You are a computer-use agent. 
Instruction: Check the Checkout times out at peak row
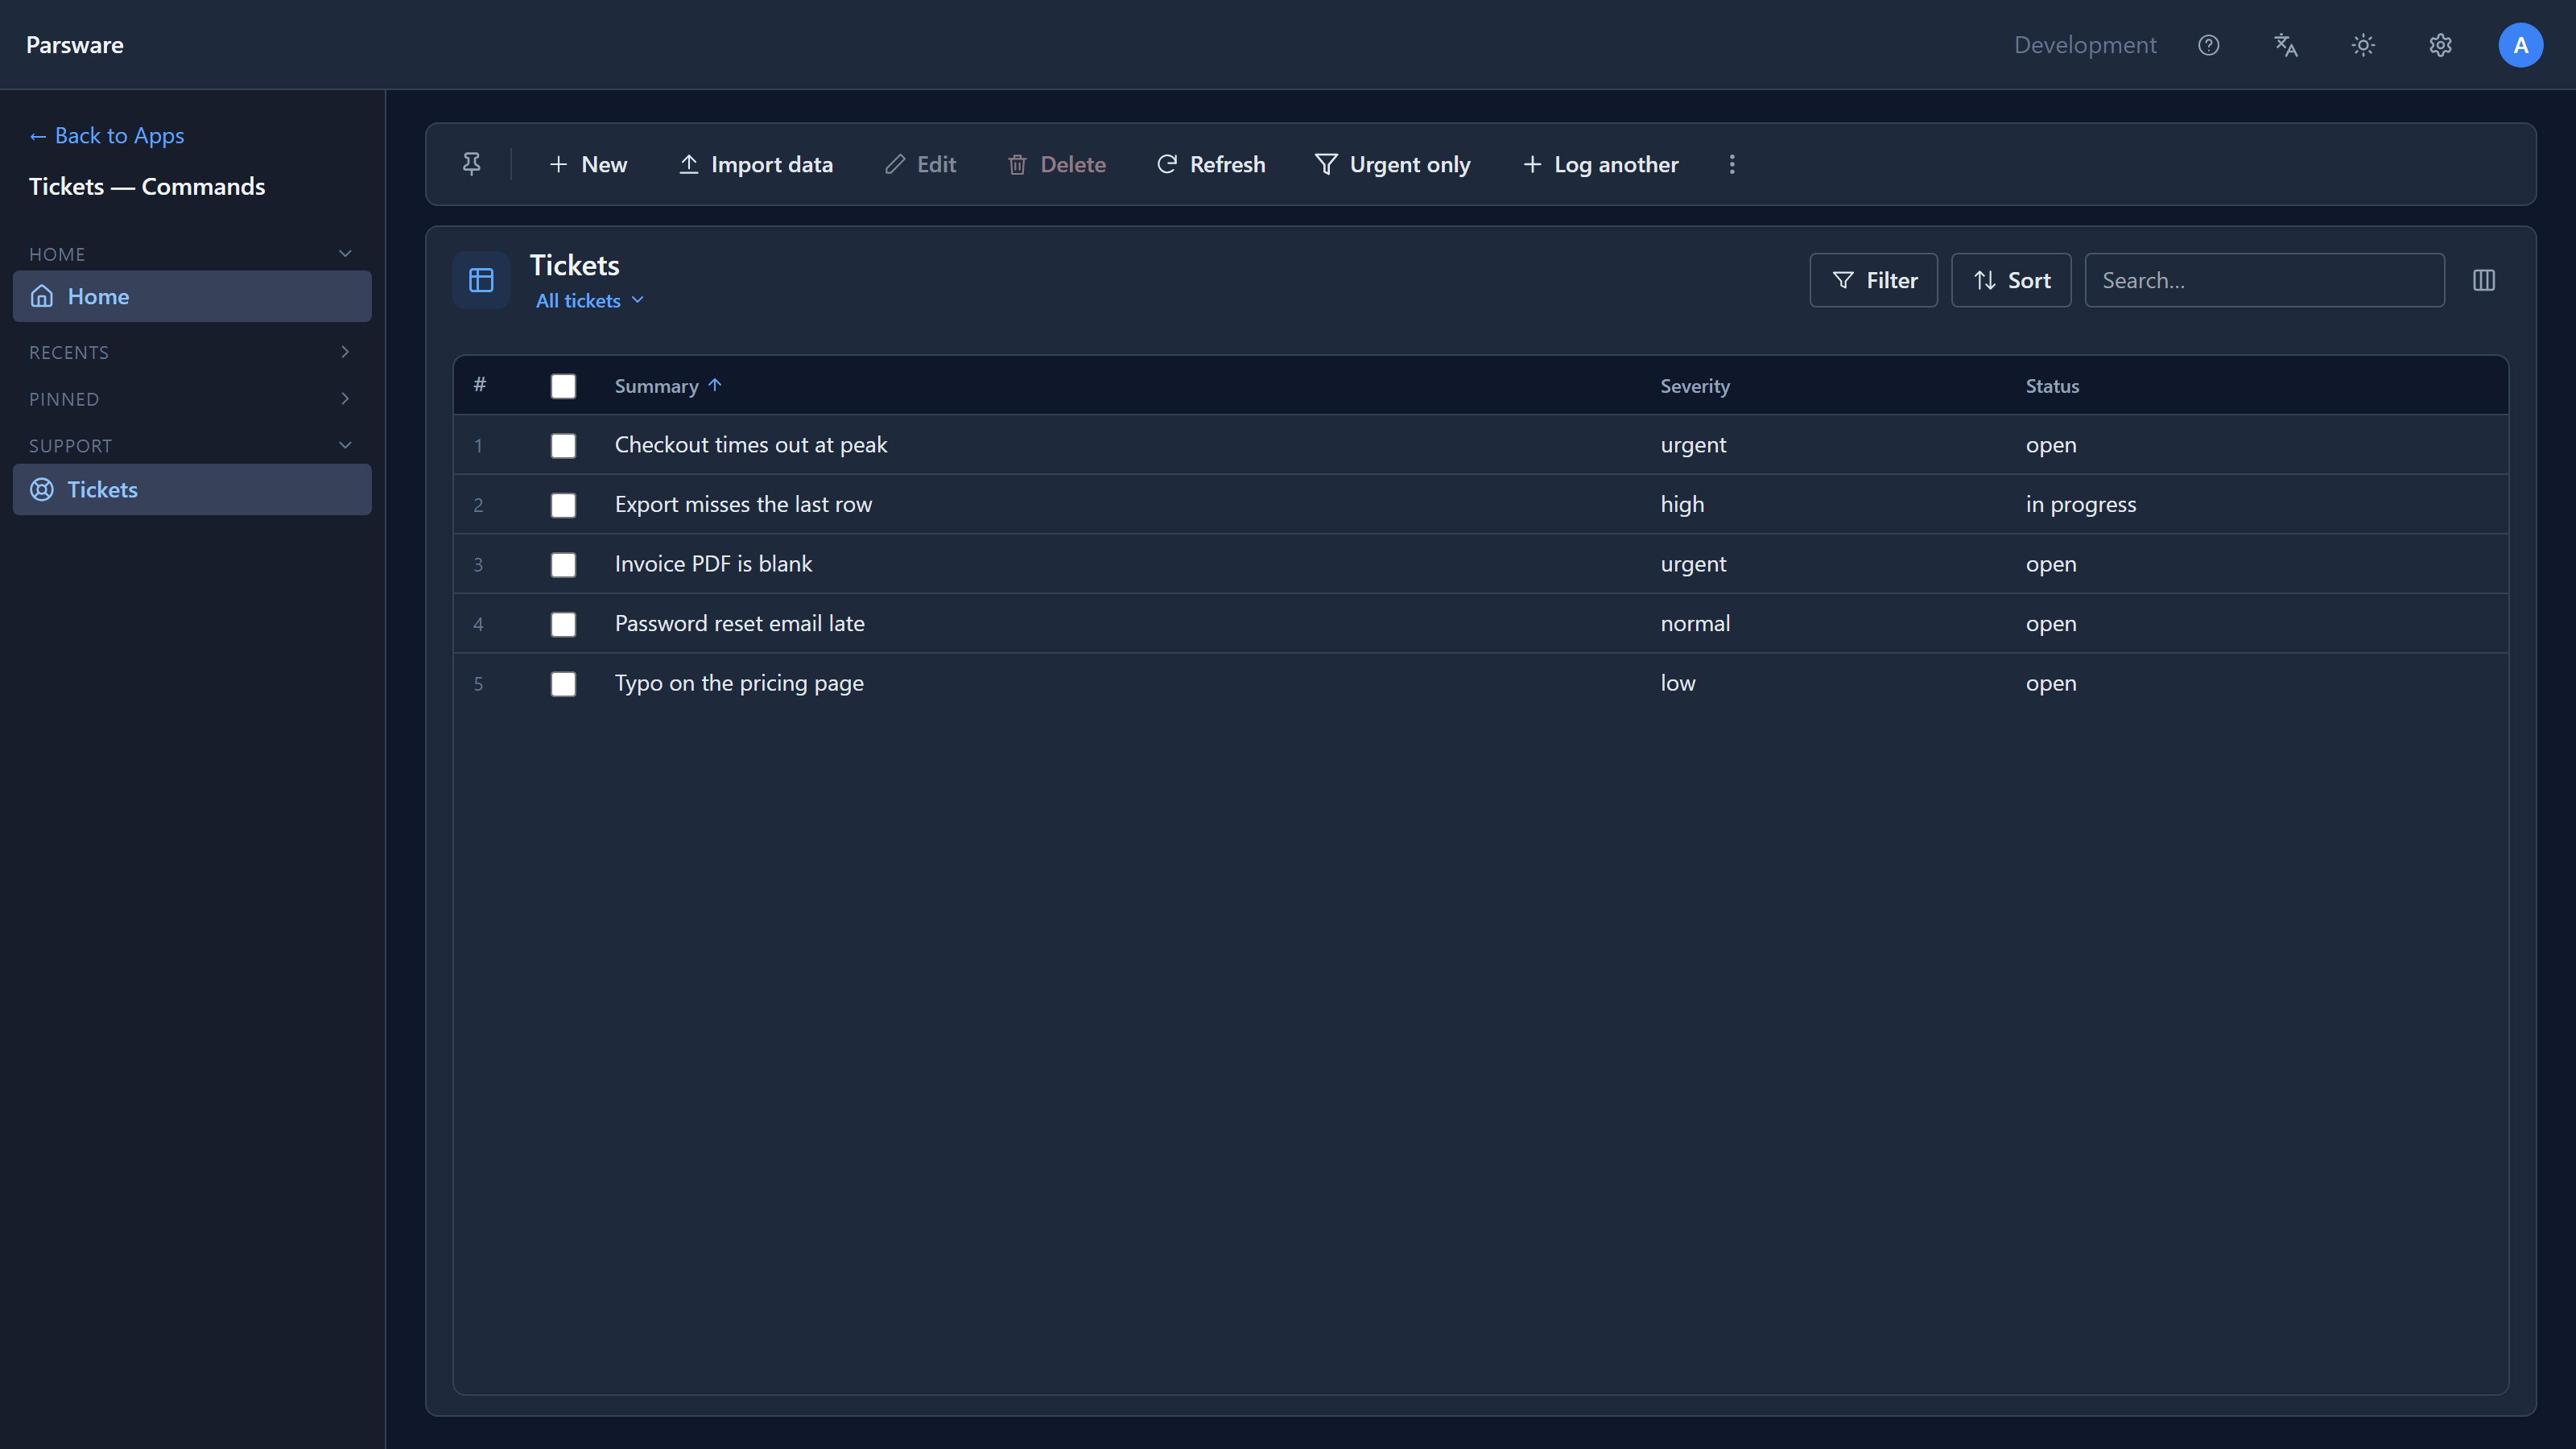click(563, 445)
